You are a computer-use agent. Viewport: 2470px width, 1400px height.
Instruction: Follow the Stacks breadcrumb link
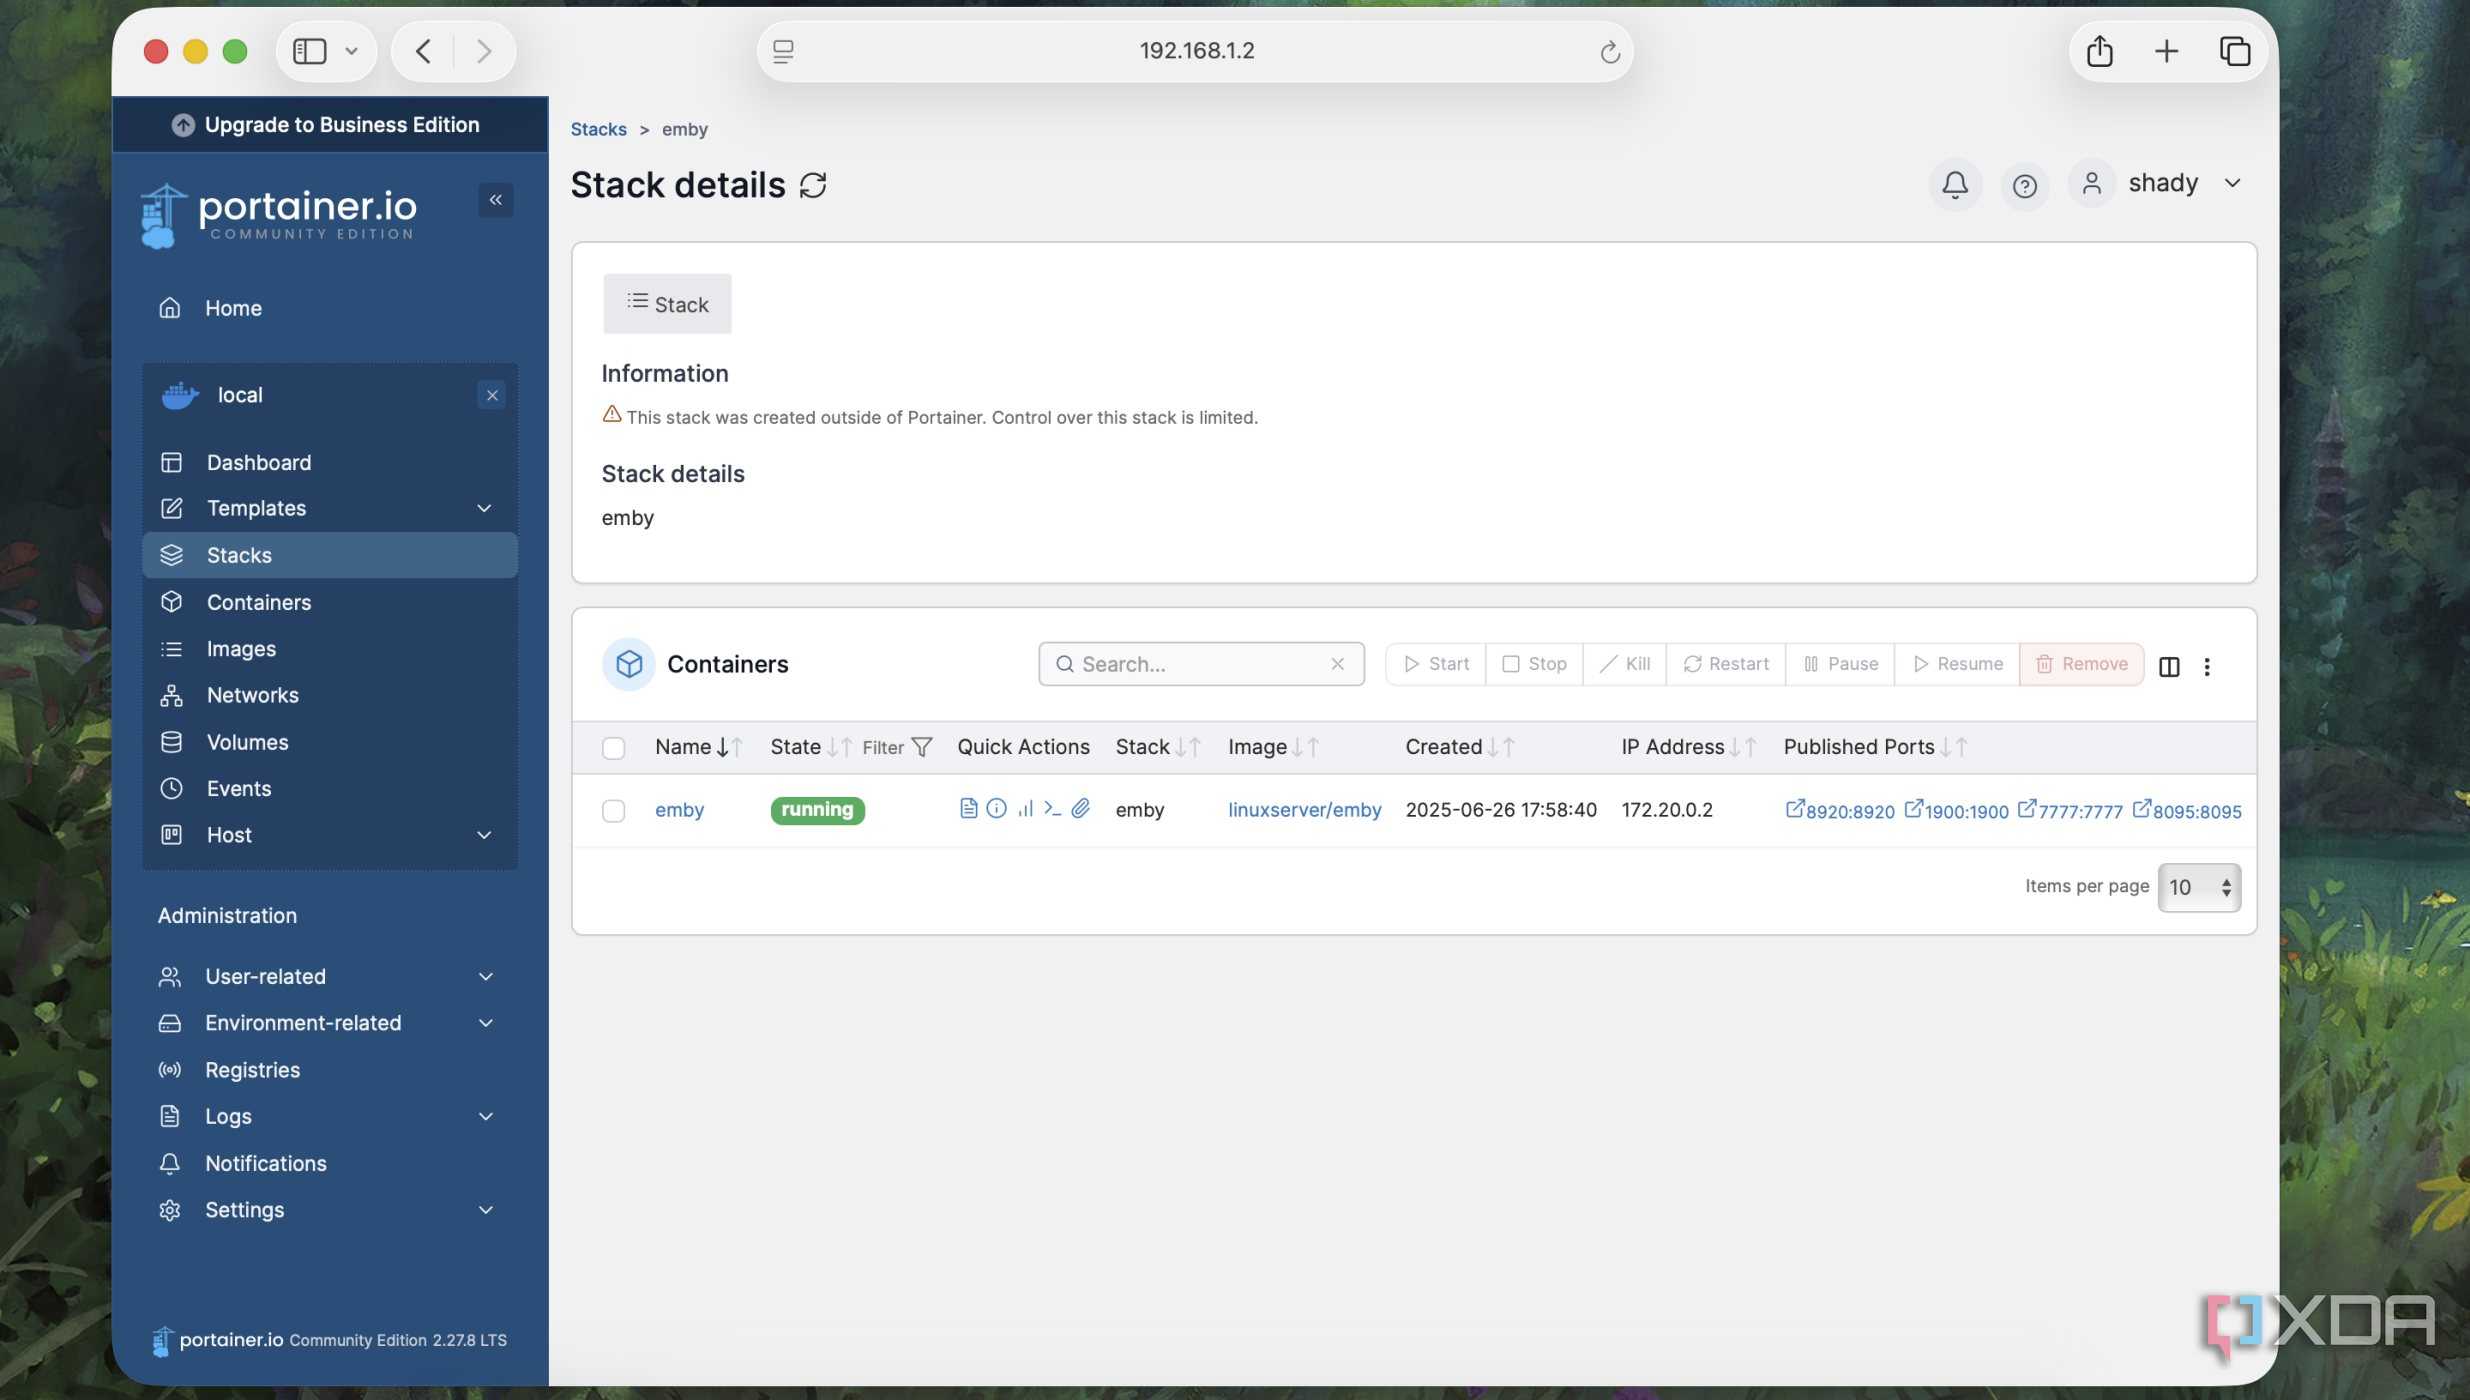pos(598,130)
